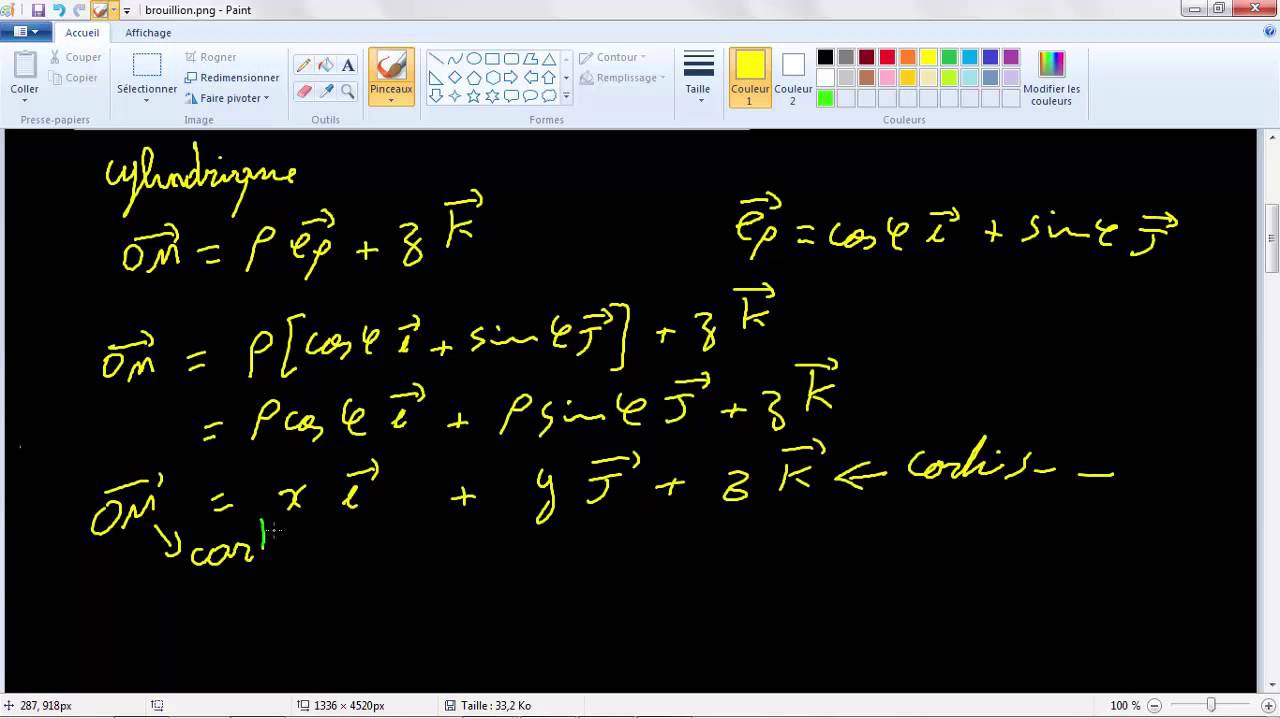
Task: Click the 100 % zoom level text
Action: [1126, 705]
